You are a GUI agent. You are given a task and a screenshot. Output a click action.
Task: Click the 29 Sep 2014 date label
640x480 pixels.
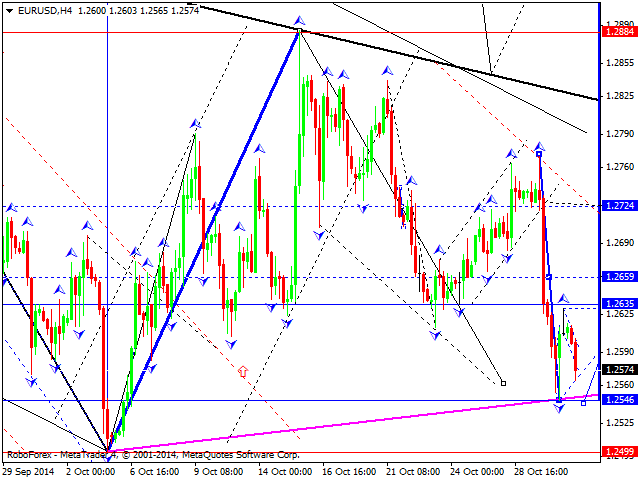[28, 471]
